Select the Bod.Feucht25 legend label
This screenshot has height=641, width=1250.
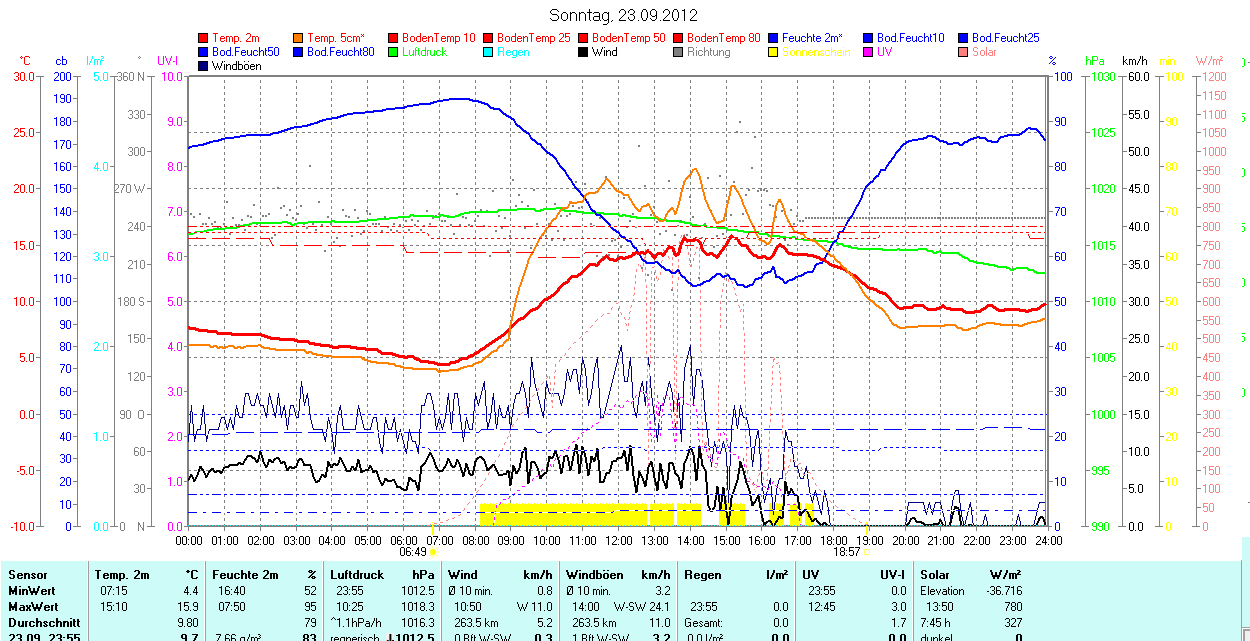pyautogui.click(x=1005, y=38)
